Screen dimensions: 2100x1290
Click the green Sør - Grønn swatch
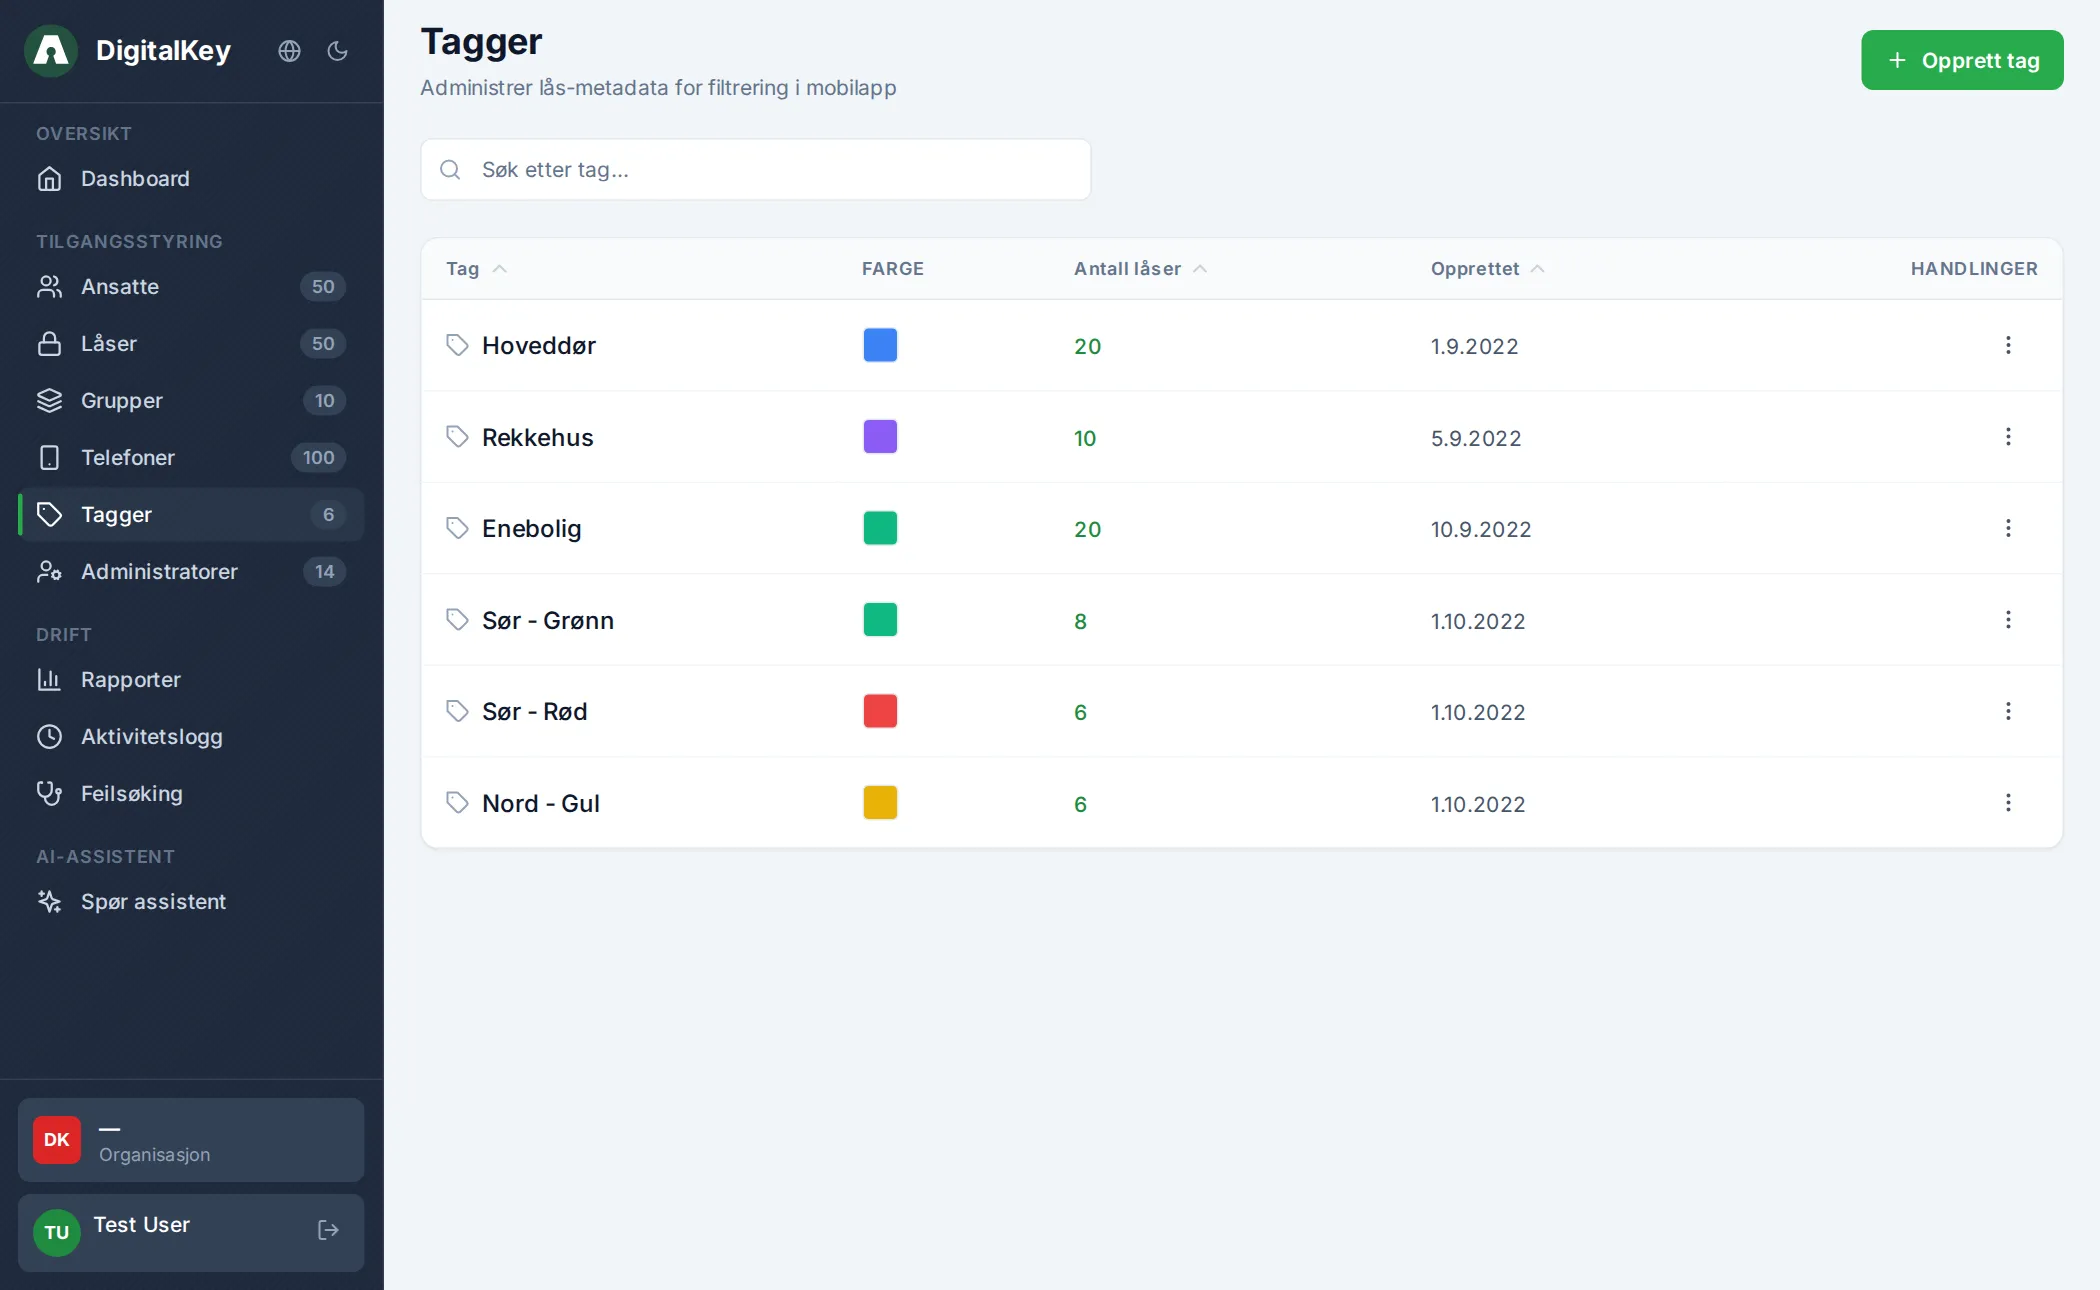click(880, 620)
